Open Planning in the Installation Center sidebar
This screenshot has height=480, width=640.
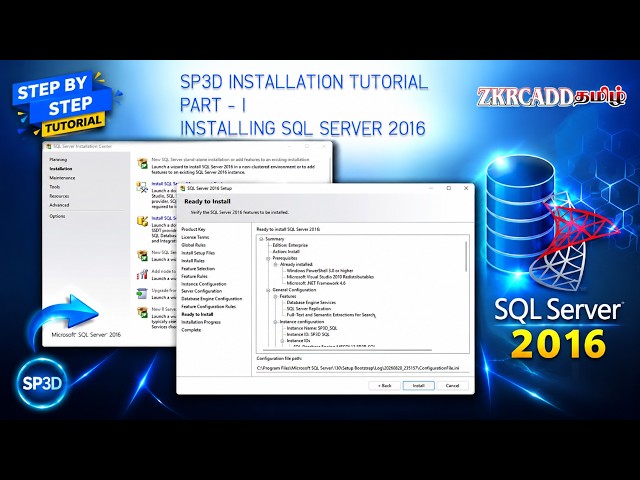58,160
